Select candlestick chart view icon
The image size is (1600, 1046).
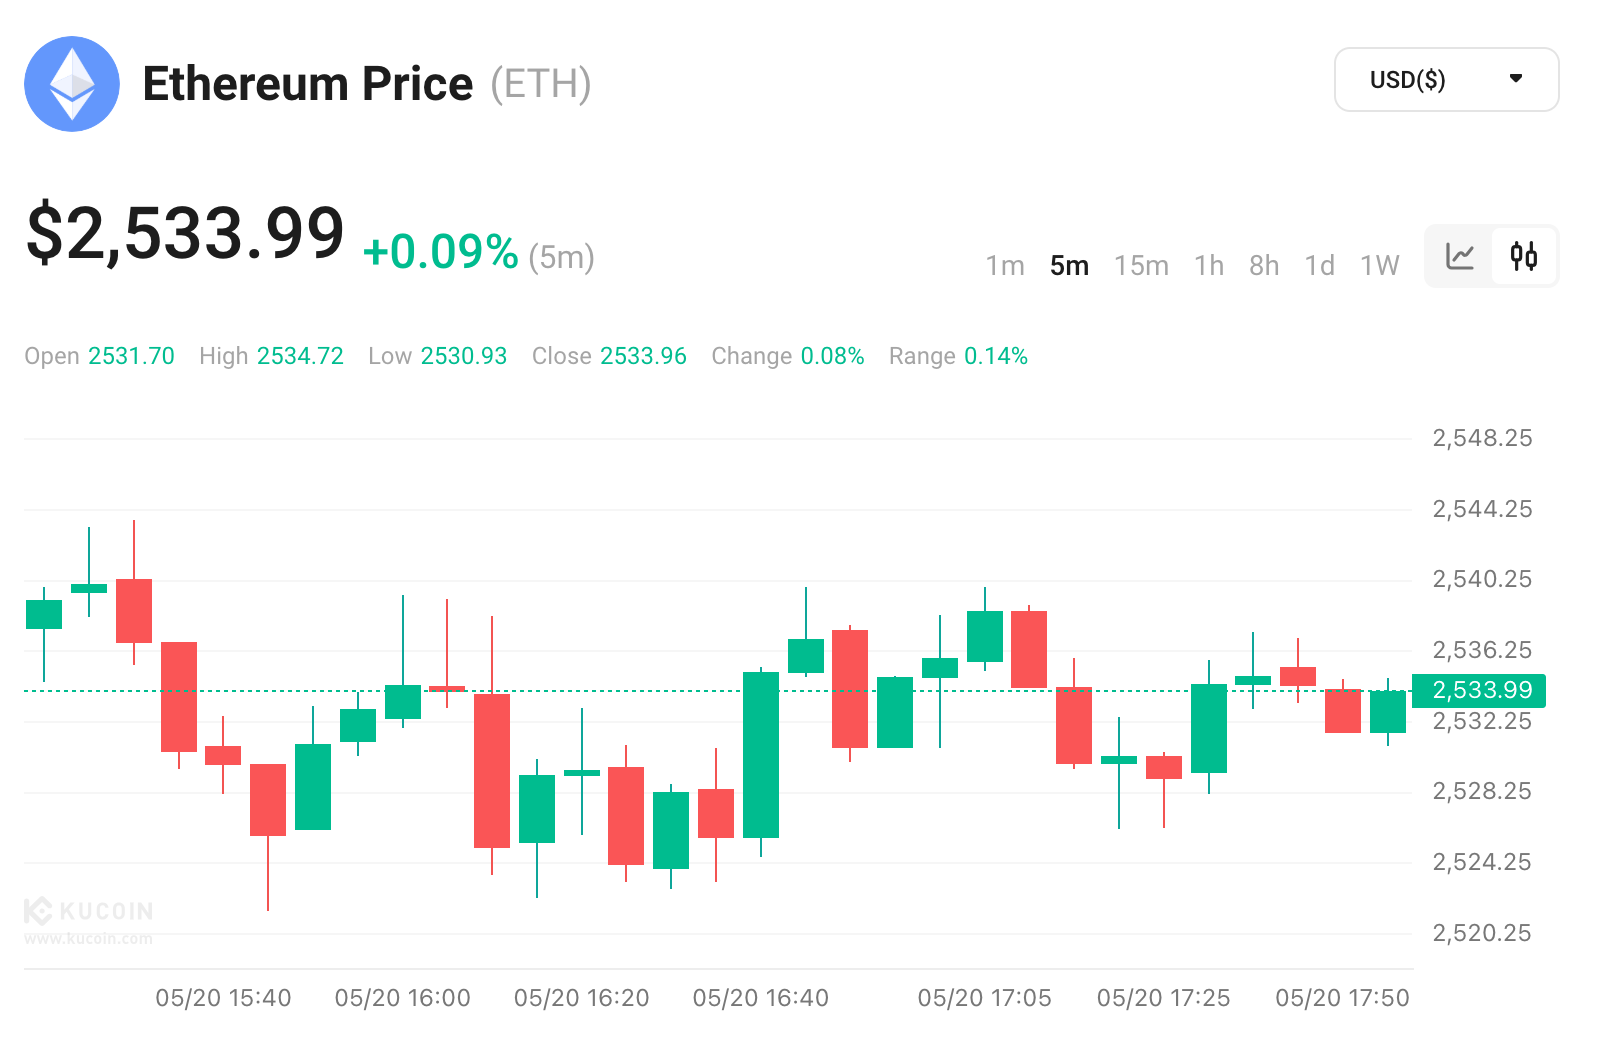click(x=1524, y=257)
